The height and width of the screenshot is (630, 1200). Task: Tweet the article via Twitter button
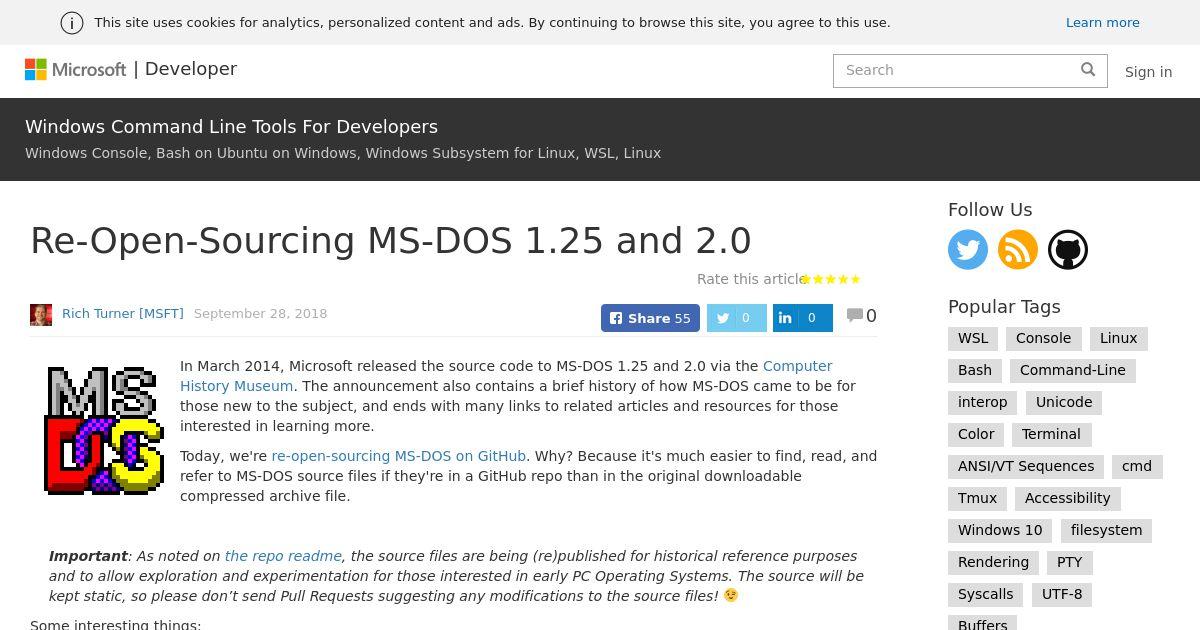[x=737, y=318]
